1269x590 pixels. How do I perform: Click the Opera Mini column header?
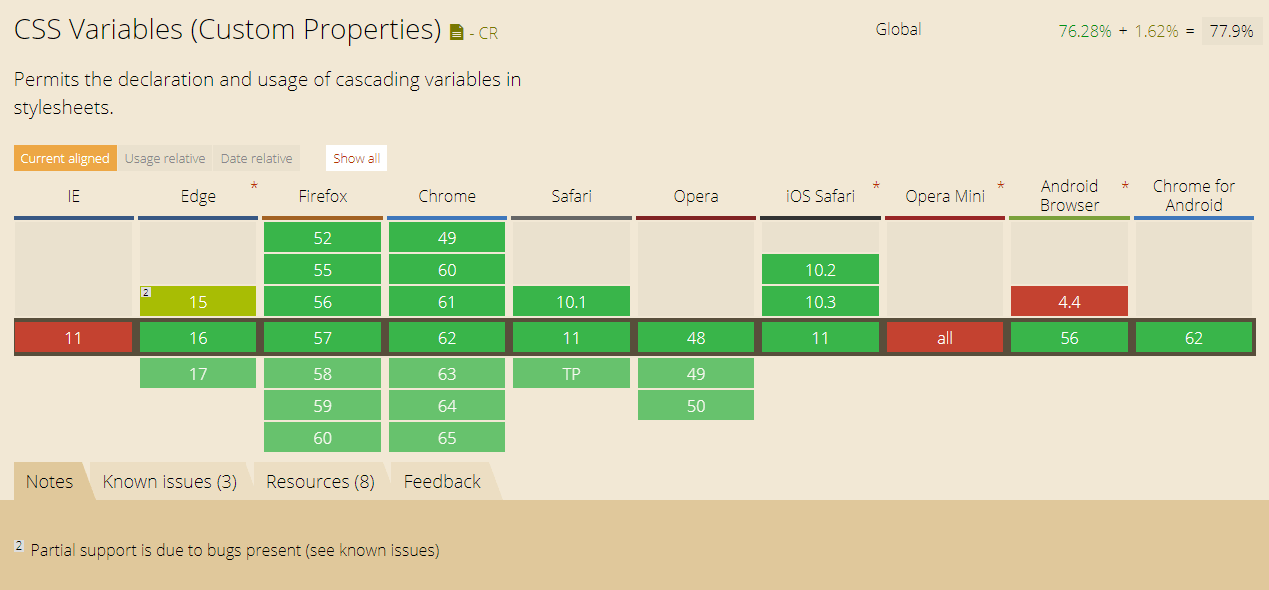(945, 196)
